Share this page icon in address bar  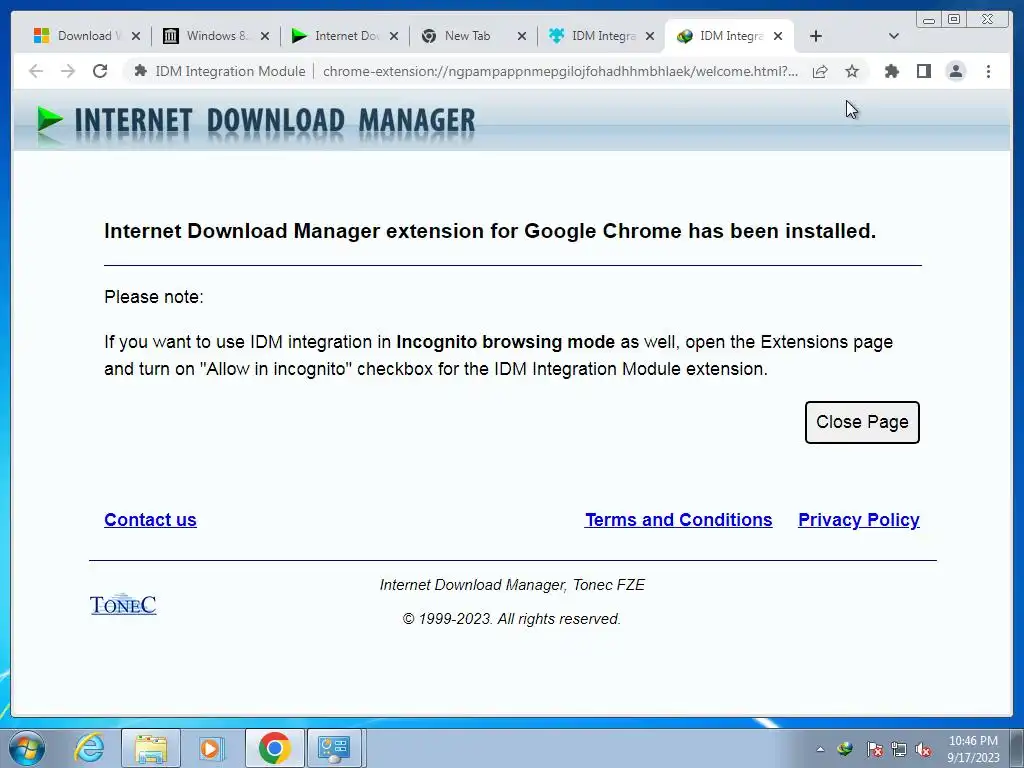click(820, 71)
